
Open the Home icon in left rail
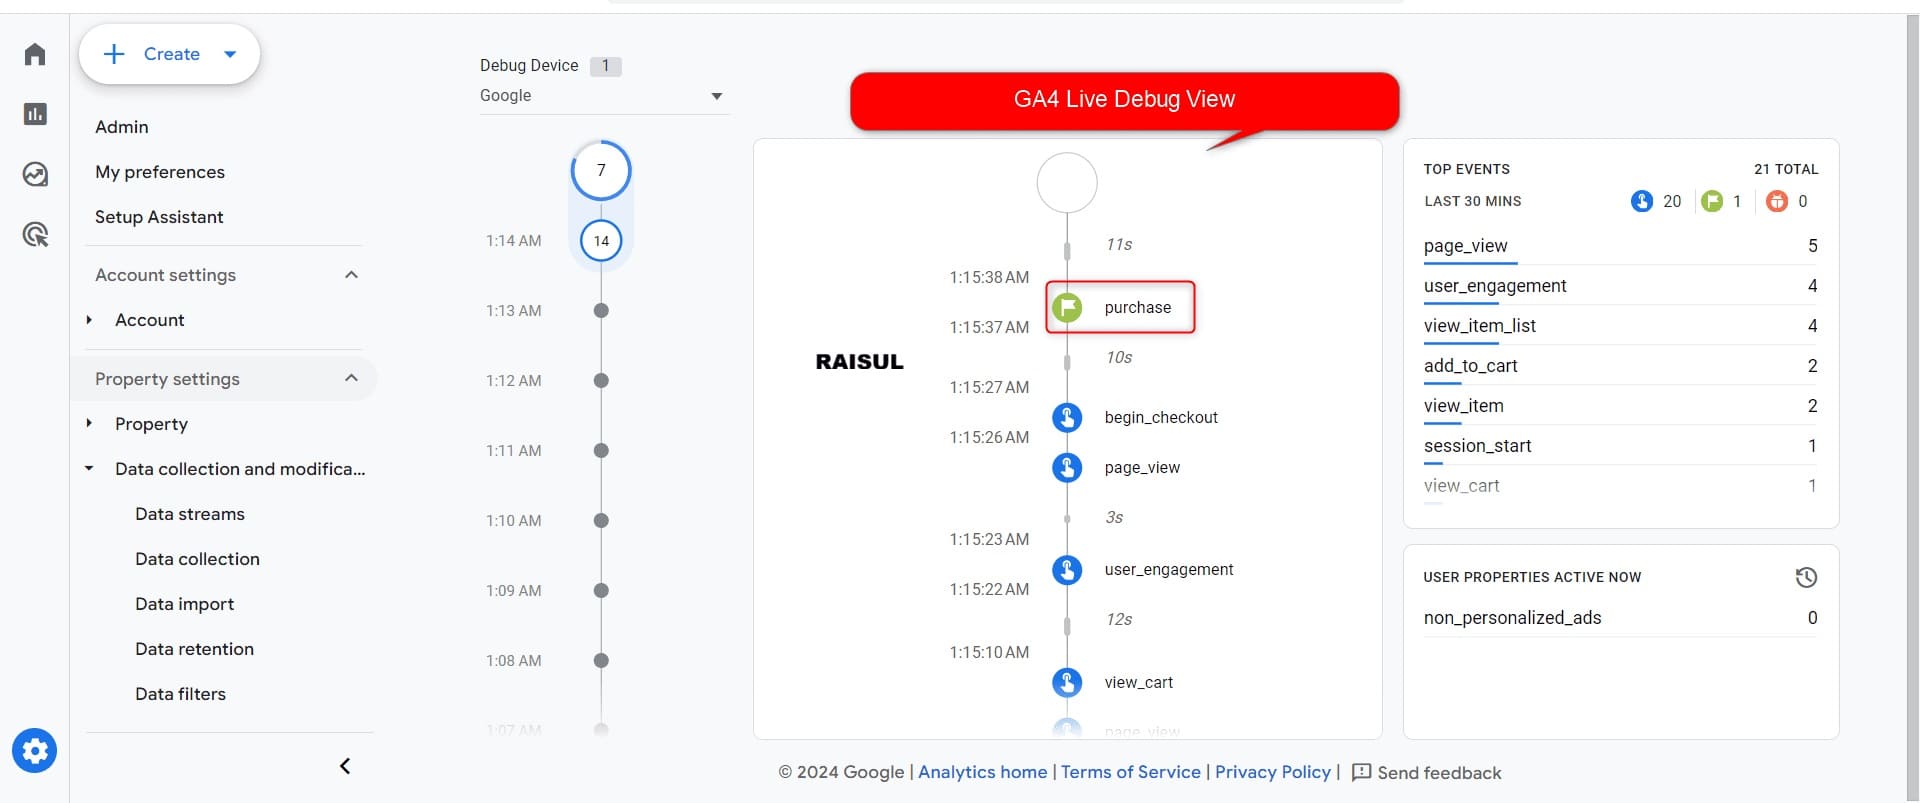tap(35, 54)
